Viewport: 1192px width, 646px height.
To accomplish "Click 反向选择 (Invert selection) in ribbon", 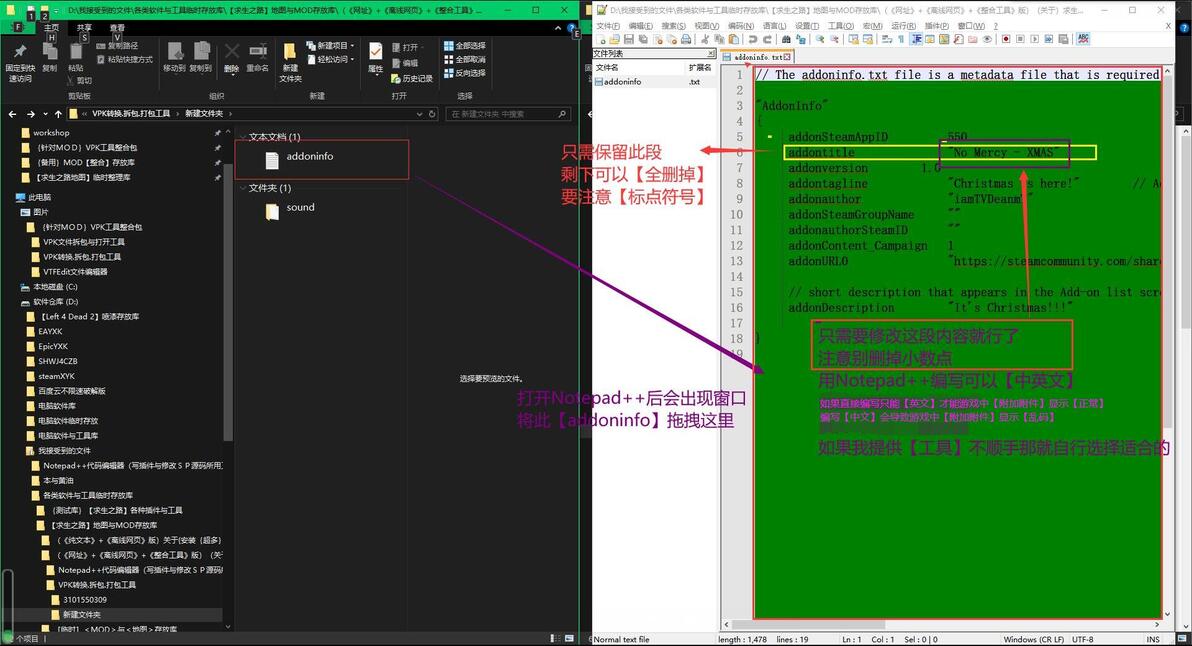I will tap(464, 73).
